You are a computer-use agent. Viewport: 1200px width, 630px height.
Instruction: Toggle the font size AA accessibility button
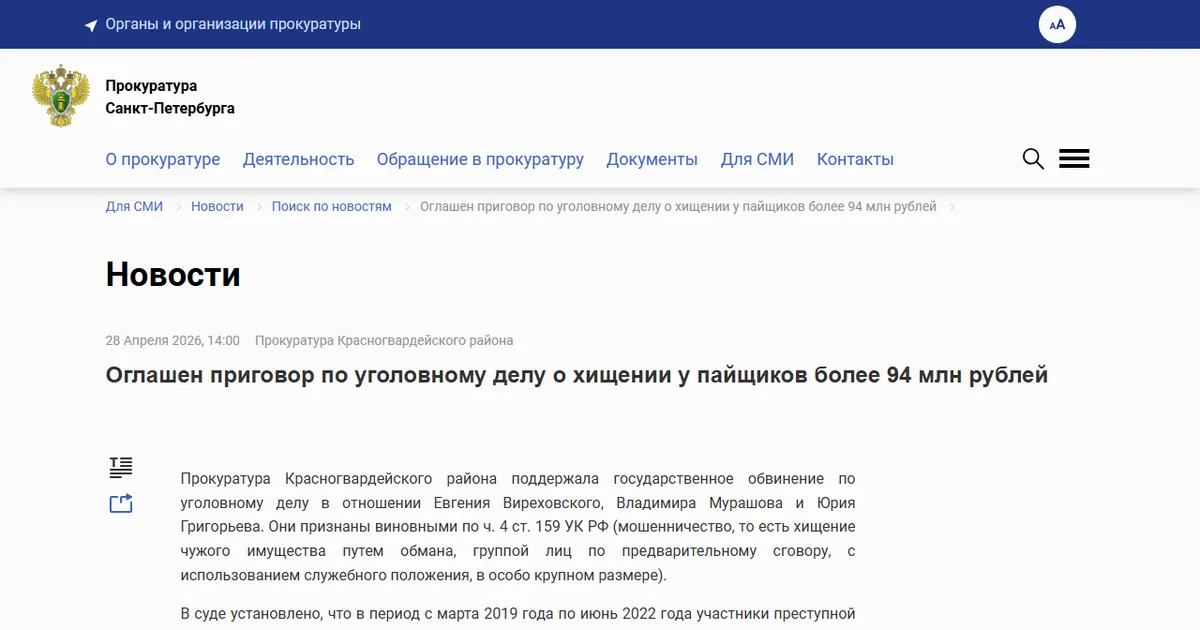1057,24
